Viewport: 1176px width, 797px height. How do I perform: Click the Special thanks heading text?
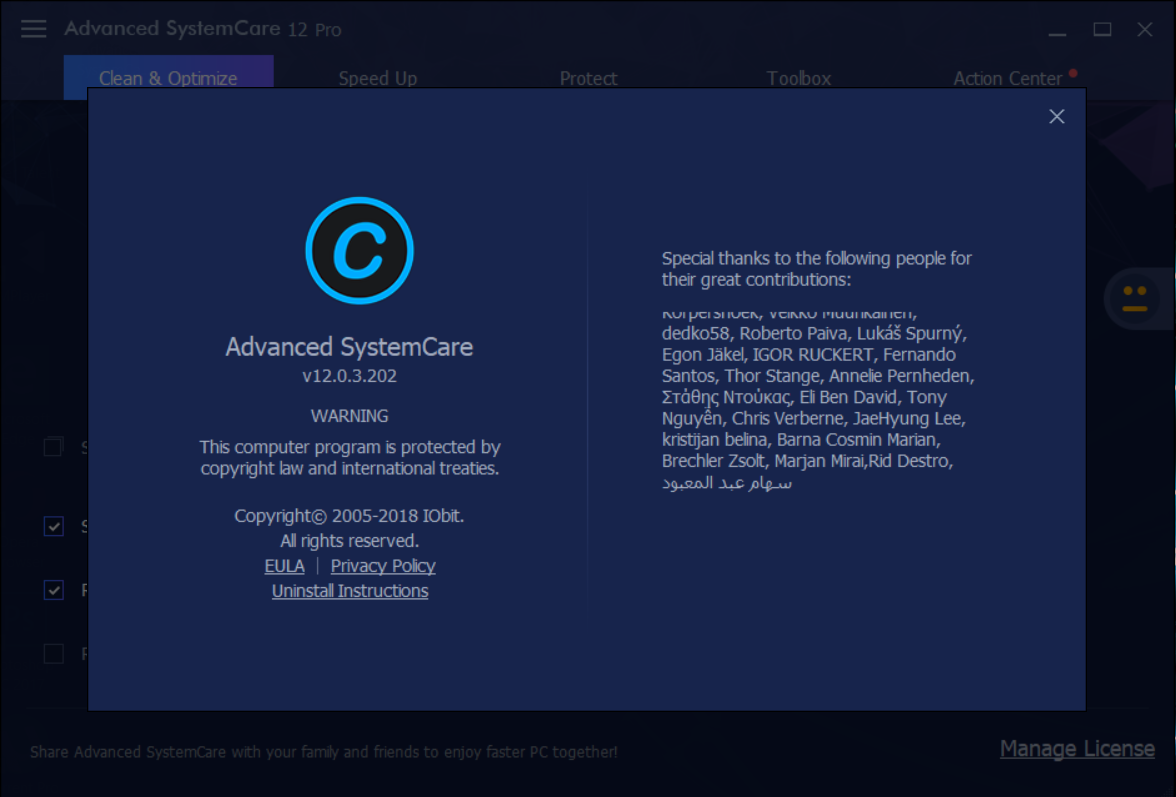[x=816, y=269]
